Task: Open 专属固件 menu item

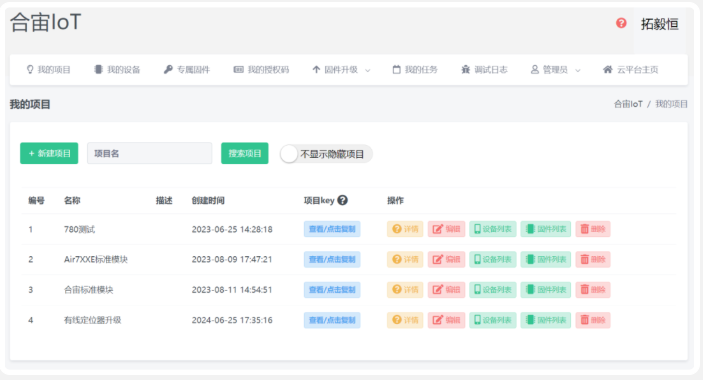Action: (187, 69)
